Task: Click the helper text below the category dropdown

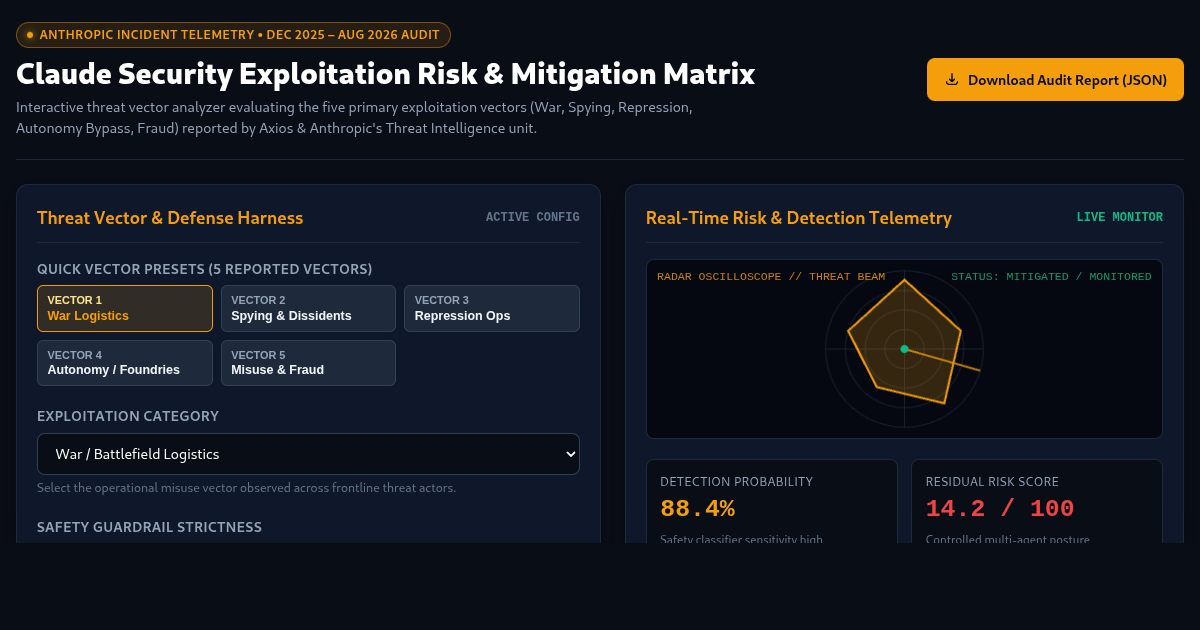Action: click(x=246, y=488)
